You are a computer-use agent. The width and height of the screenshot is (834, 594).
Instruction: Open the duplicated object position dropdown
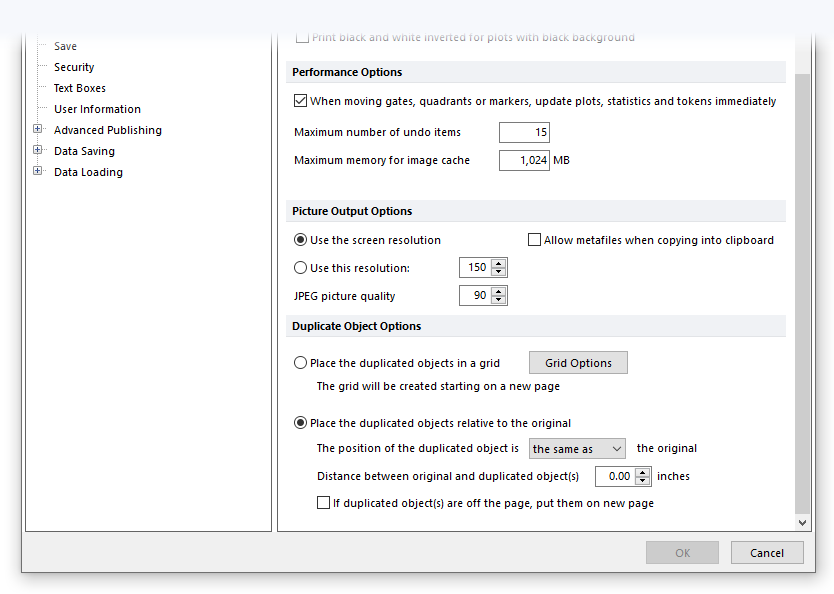pyautogui.click(x=577, y=449)
